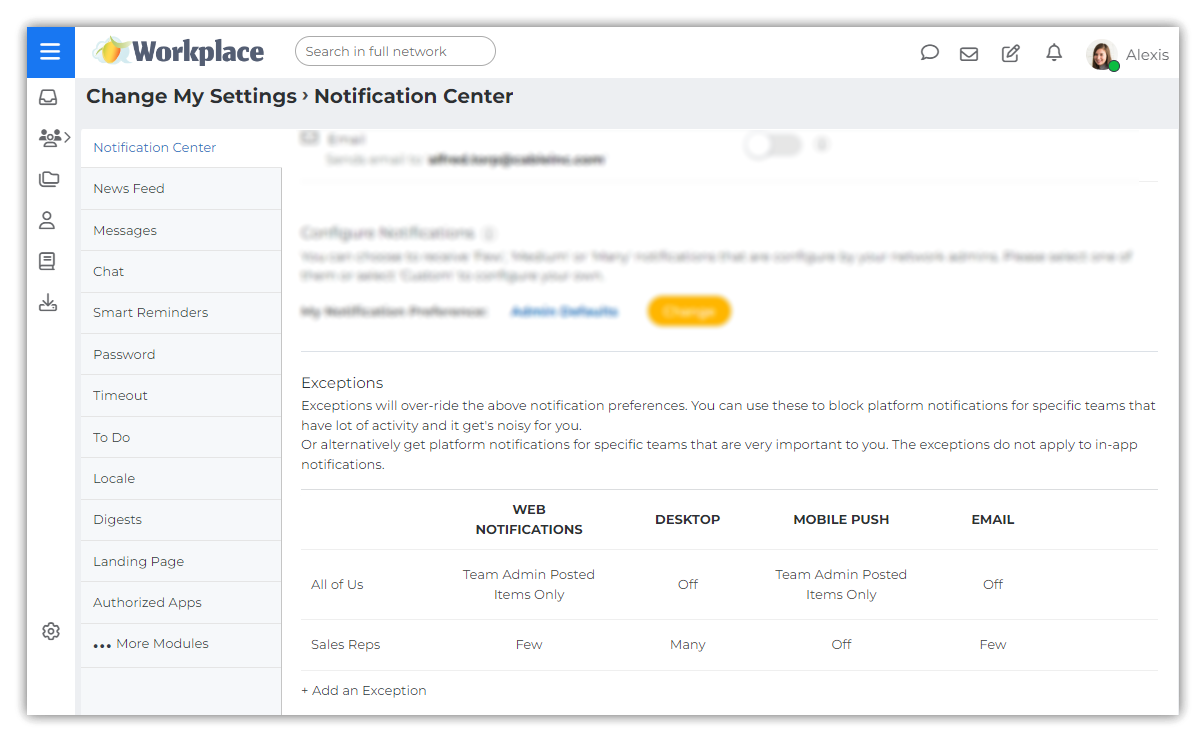Click the Admin Defaults preference link
1204x738 pixels.
[564, 312]
